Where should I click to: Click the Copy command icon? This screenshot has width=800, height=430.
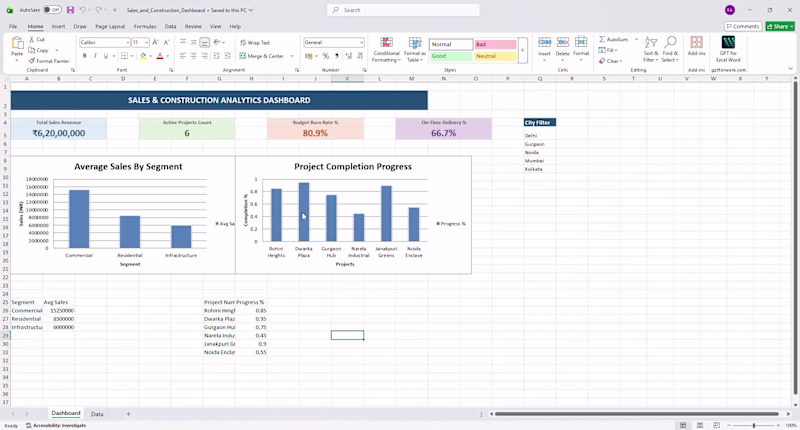pyautogui.click(x=32, y=50)
